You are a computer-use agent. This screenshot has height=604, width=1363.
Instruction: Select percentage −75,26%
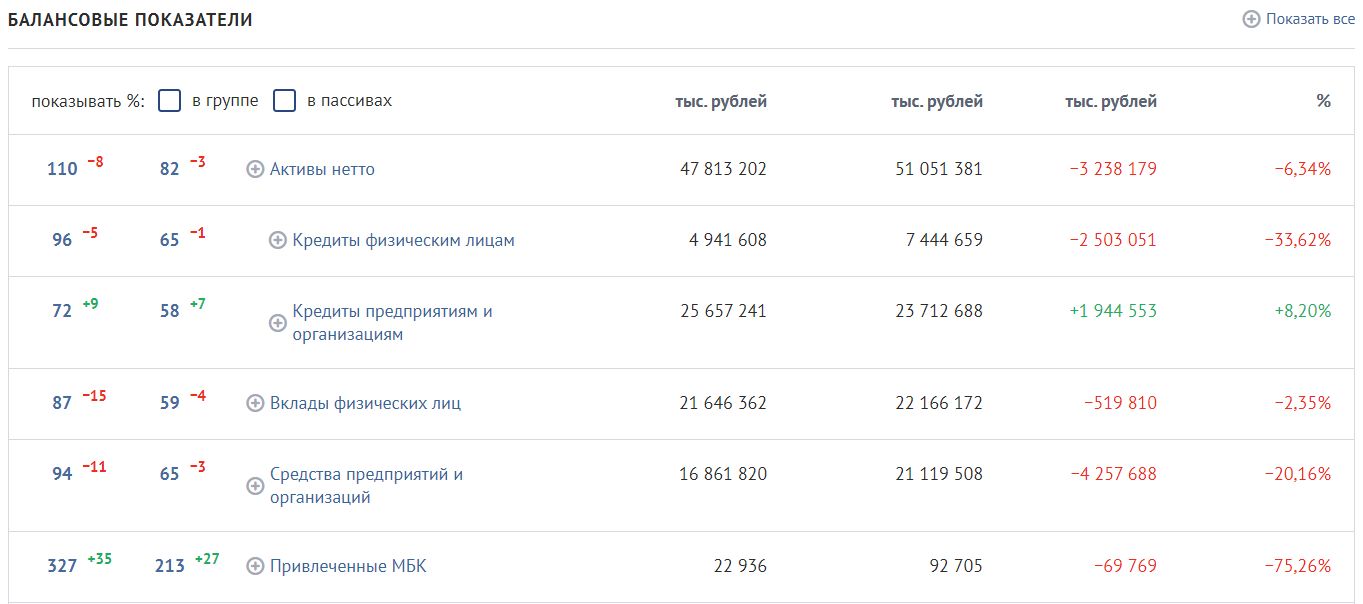pos(1298,566)
